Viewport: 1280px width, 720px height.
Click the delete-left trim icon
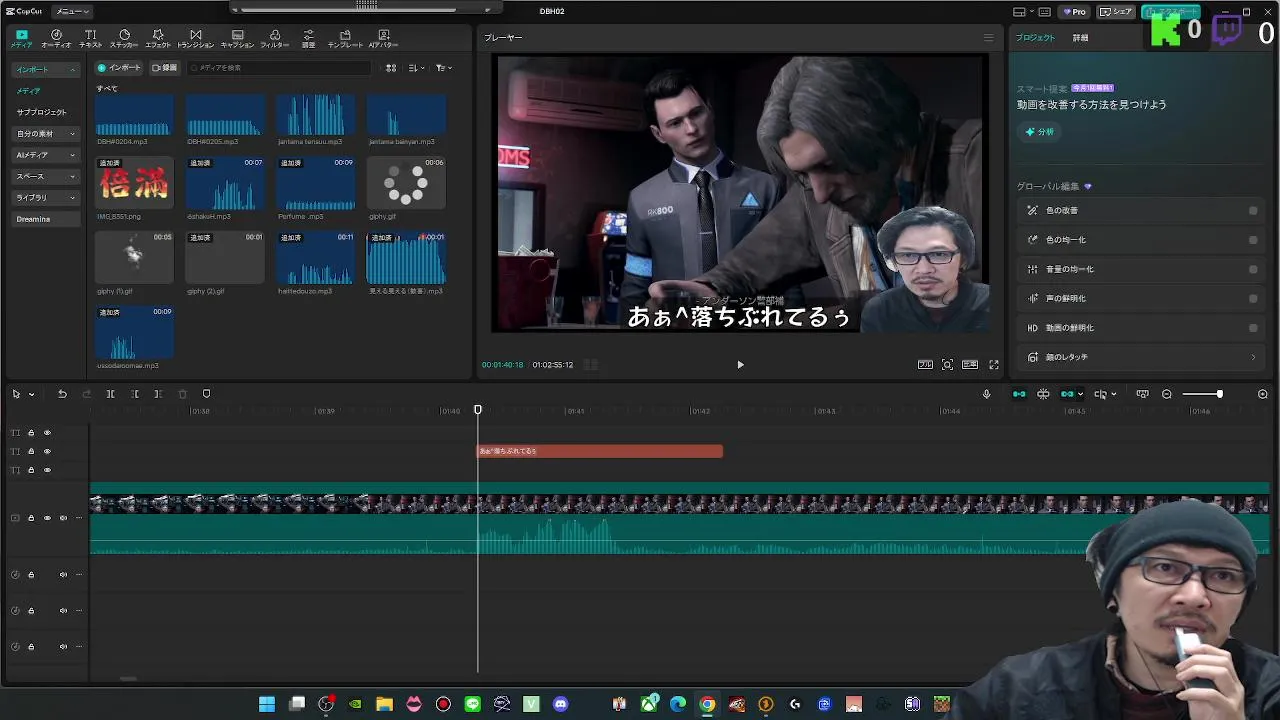point(134,394)
